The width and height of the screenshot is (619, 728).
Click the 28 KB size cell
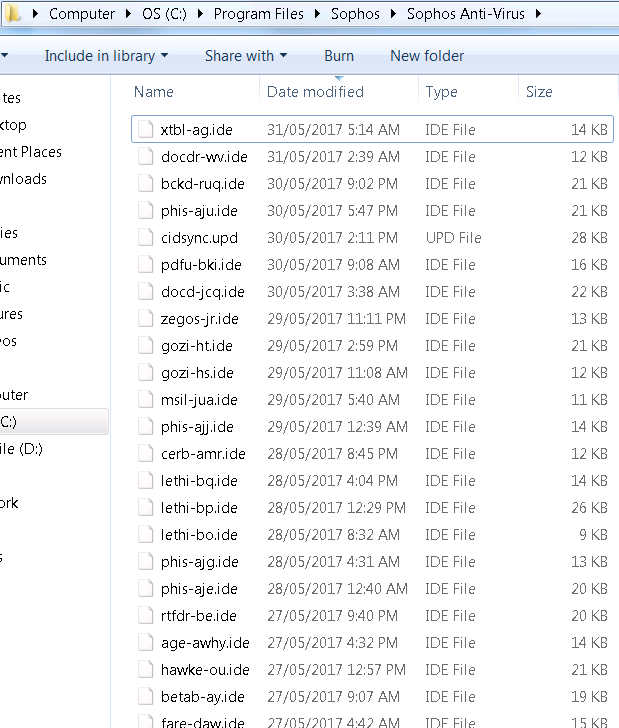tap(589, 237)
